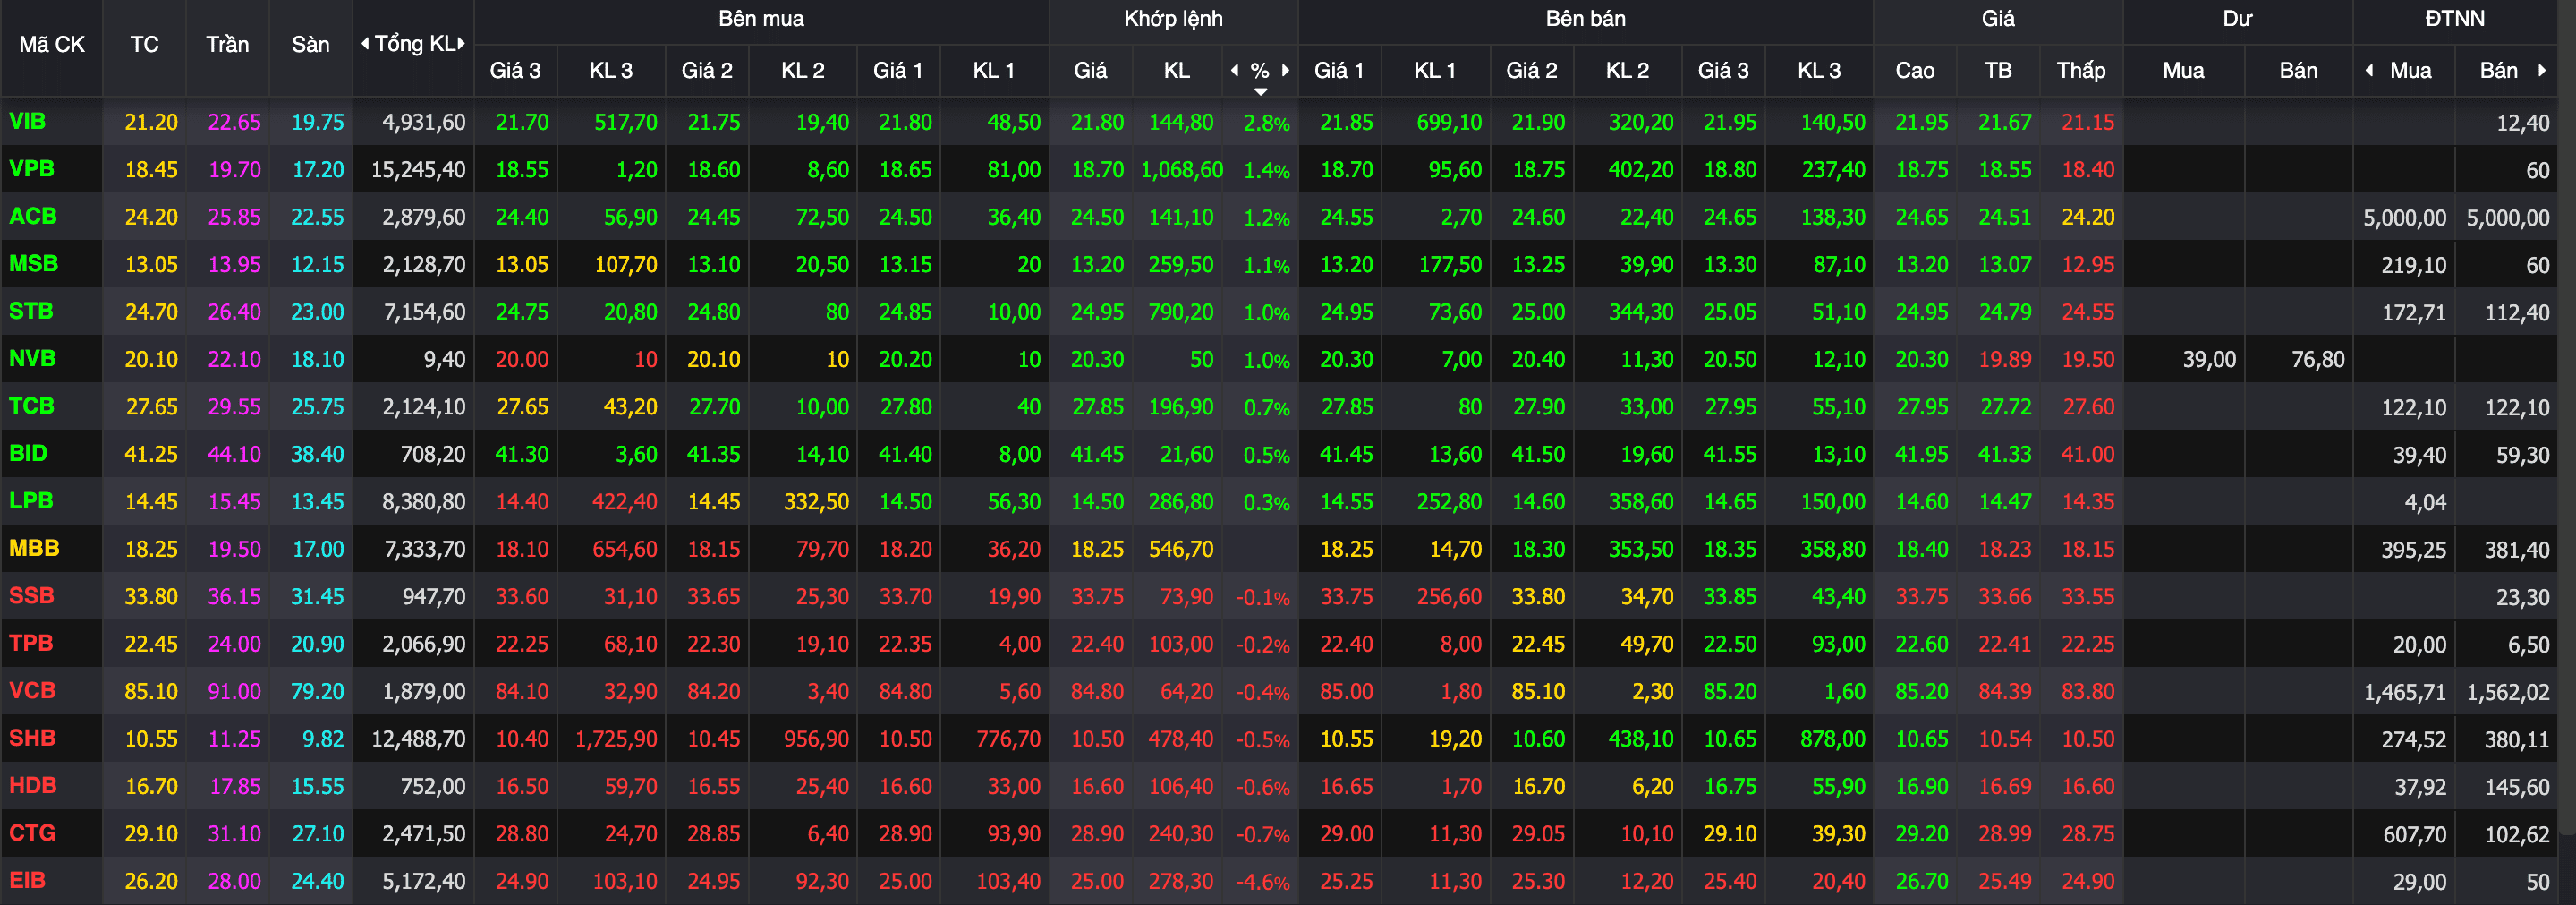The image size is (2576, 905).
Task: Select the SSB ticker
Action: [x=31, y=595]
